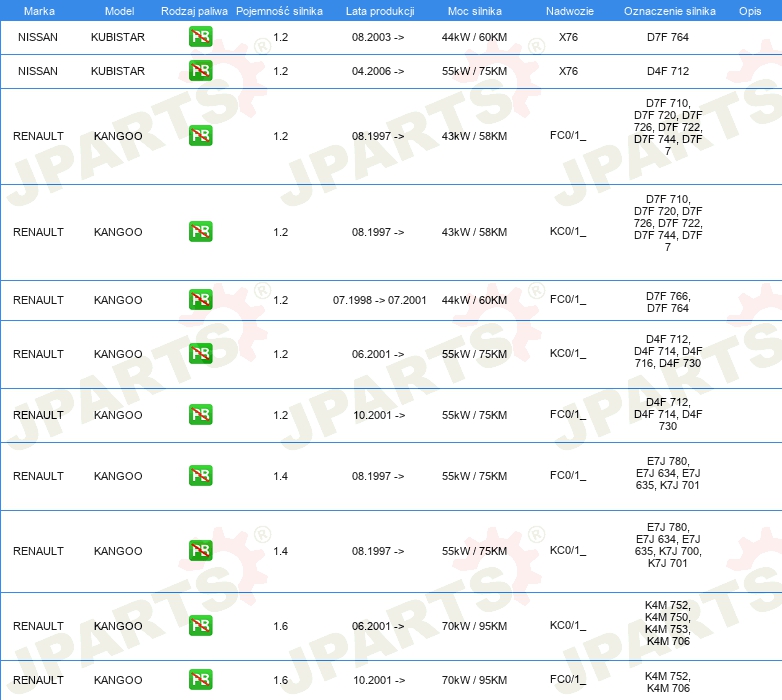Click production date 08.2003 ->
The image size is (782, 700).
(x=378, y=37)
